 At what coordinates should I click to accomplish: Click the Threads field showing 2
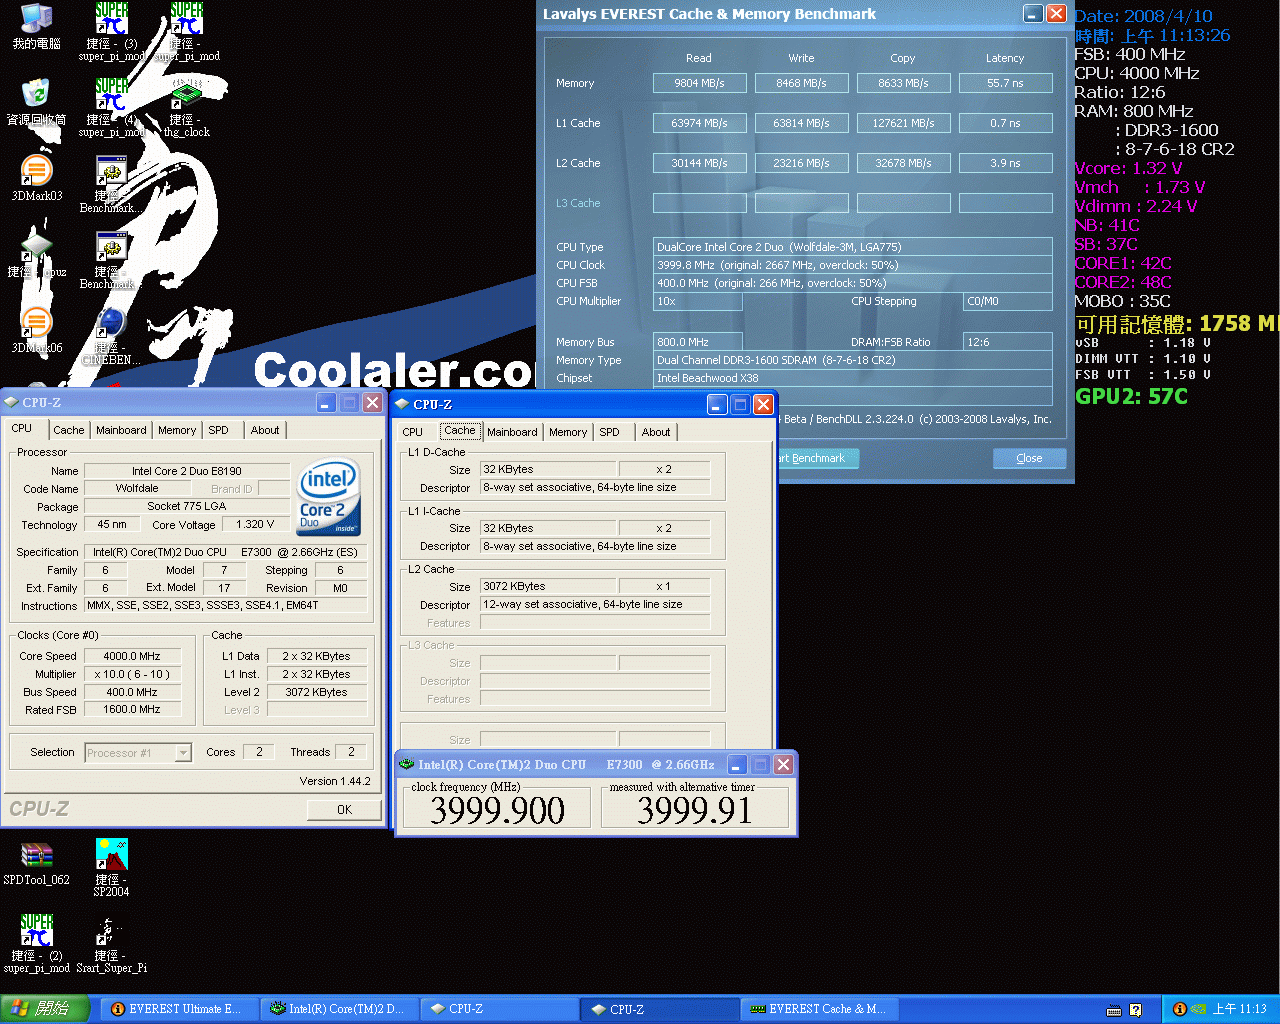351,752
